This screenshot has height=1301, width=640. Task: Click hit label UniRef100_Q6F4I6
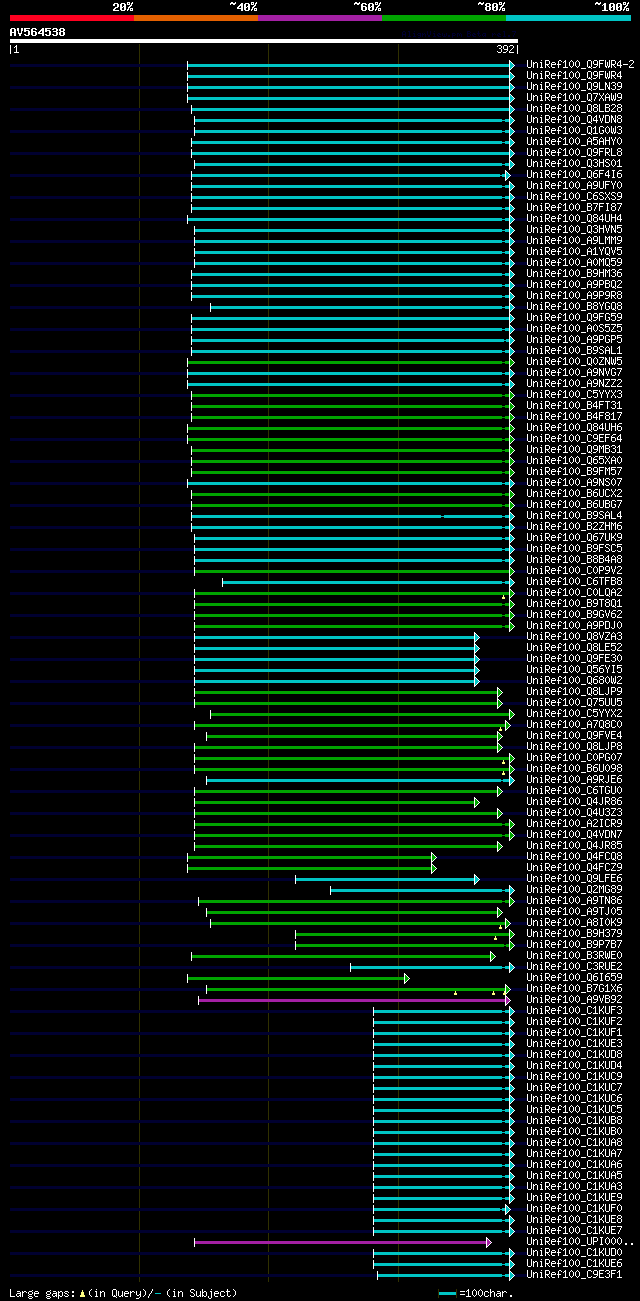574,174
